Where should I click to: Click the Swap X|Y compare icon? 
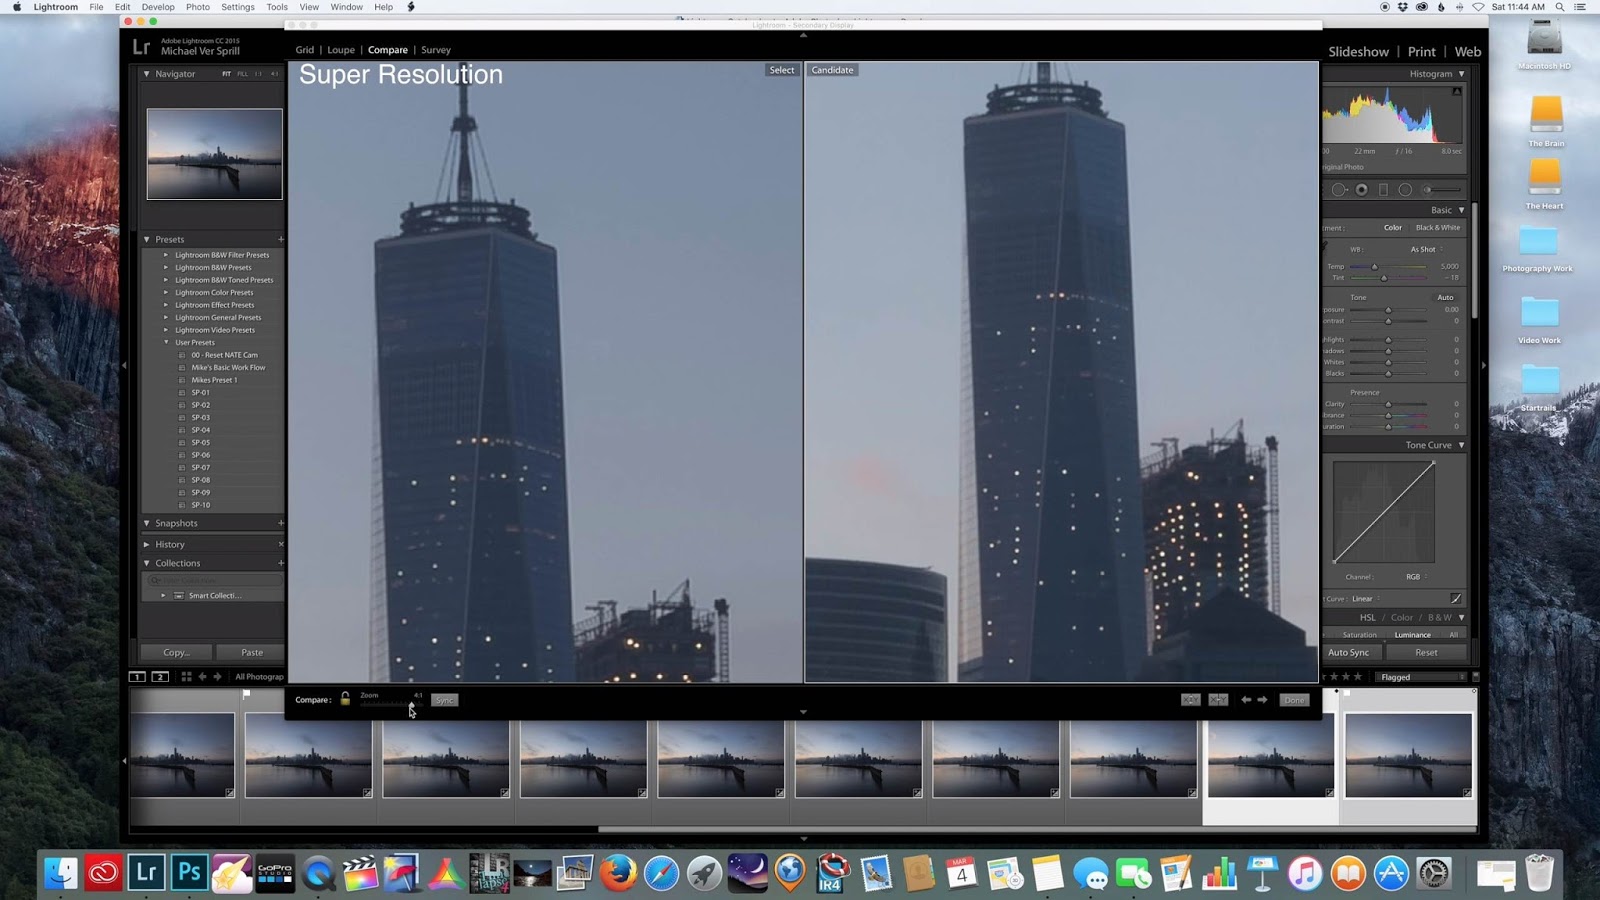pyautogui.click(x=1190, y=700)
